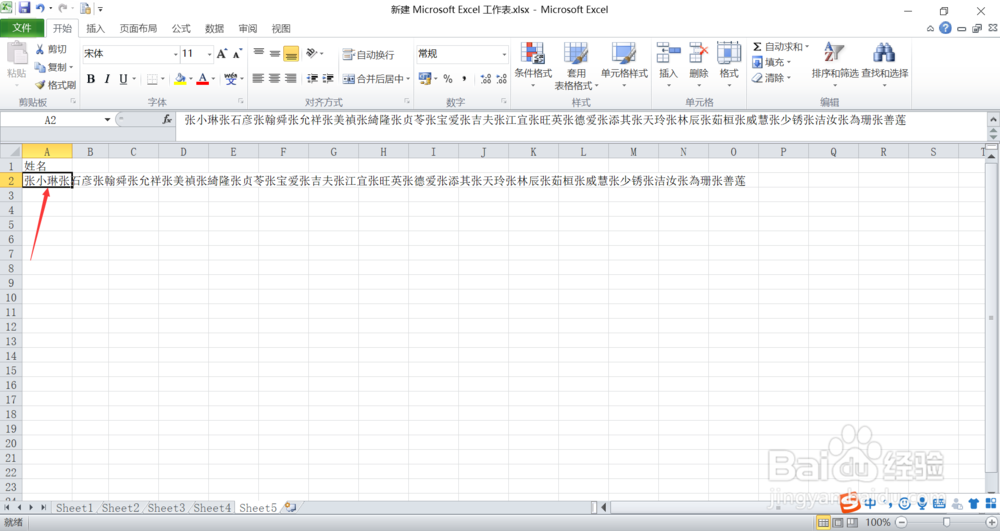Click the increase decimal icon
This screenshot has height=531, width=1000.
pos(485,79)
